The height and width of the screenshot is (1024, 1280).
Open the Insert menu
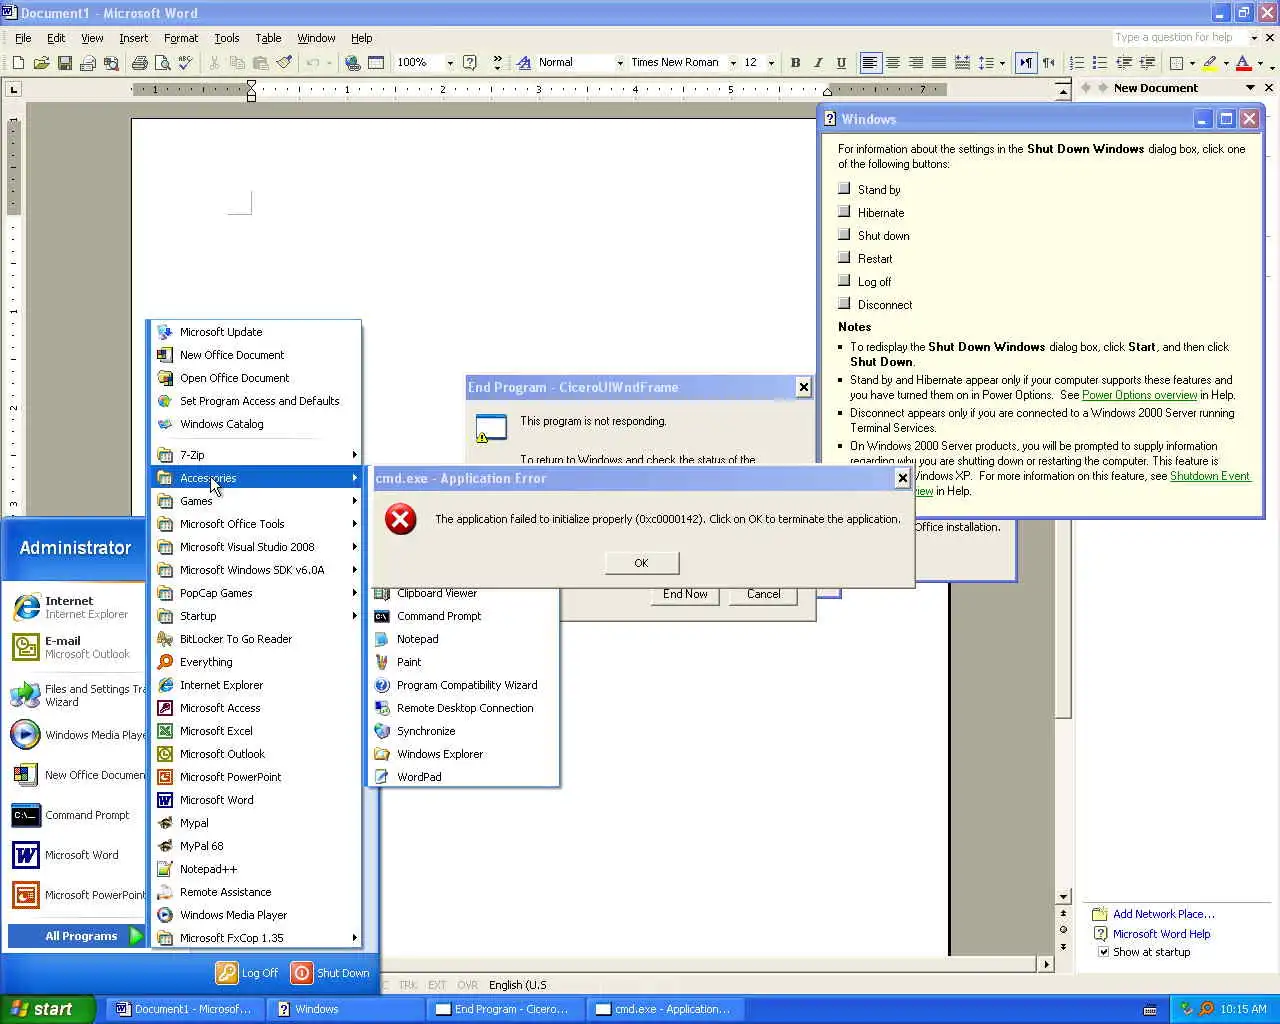[133, 38]
